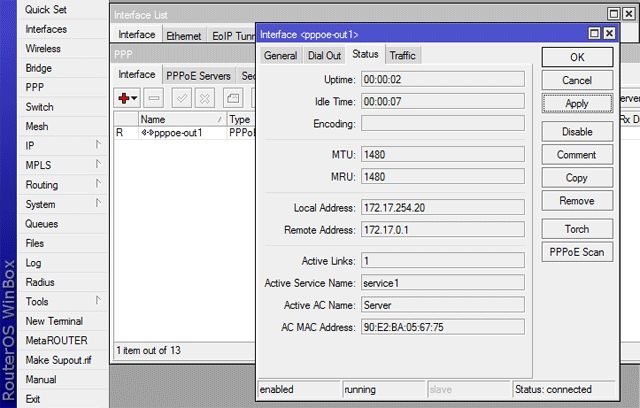Click the red plus add button
The image size is (640, 408).
tap(127, 98)
